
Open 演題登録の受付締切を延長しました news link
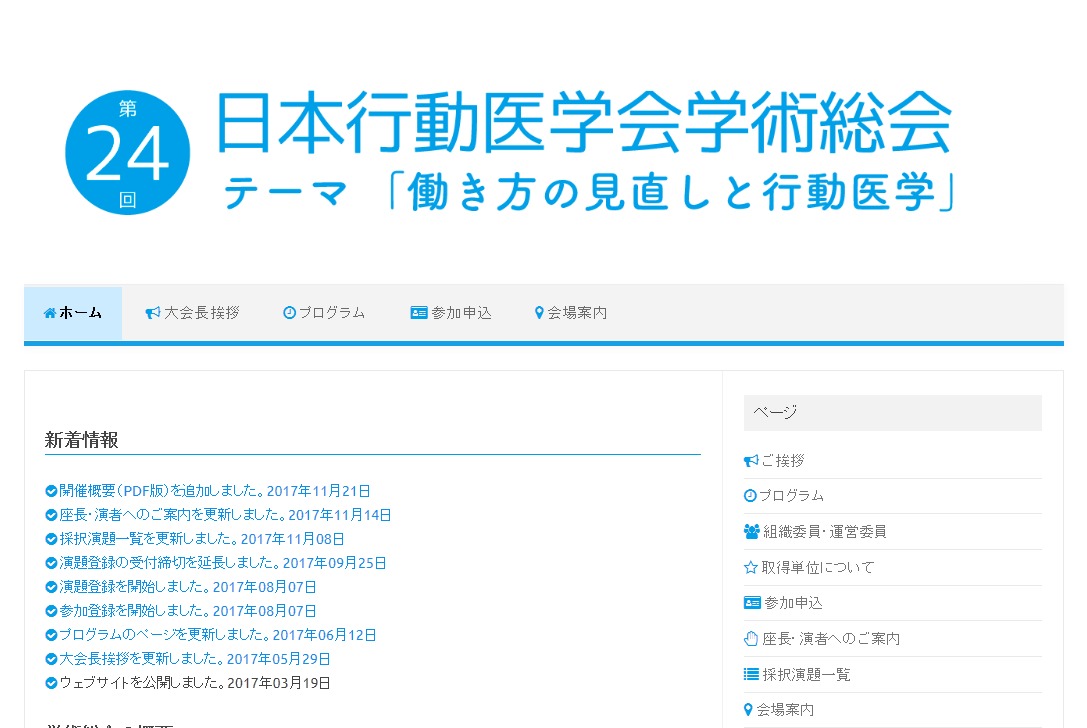coord(223,563)
